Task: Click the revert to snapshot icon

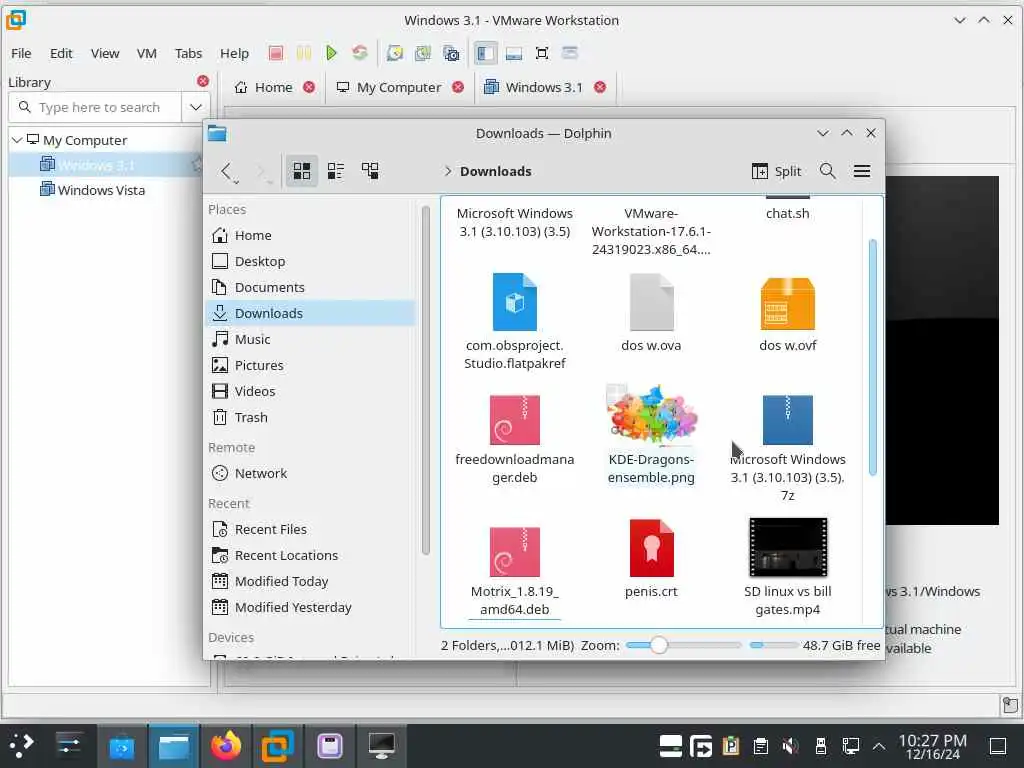Action: coord(423,53)
